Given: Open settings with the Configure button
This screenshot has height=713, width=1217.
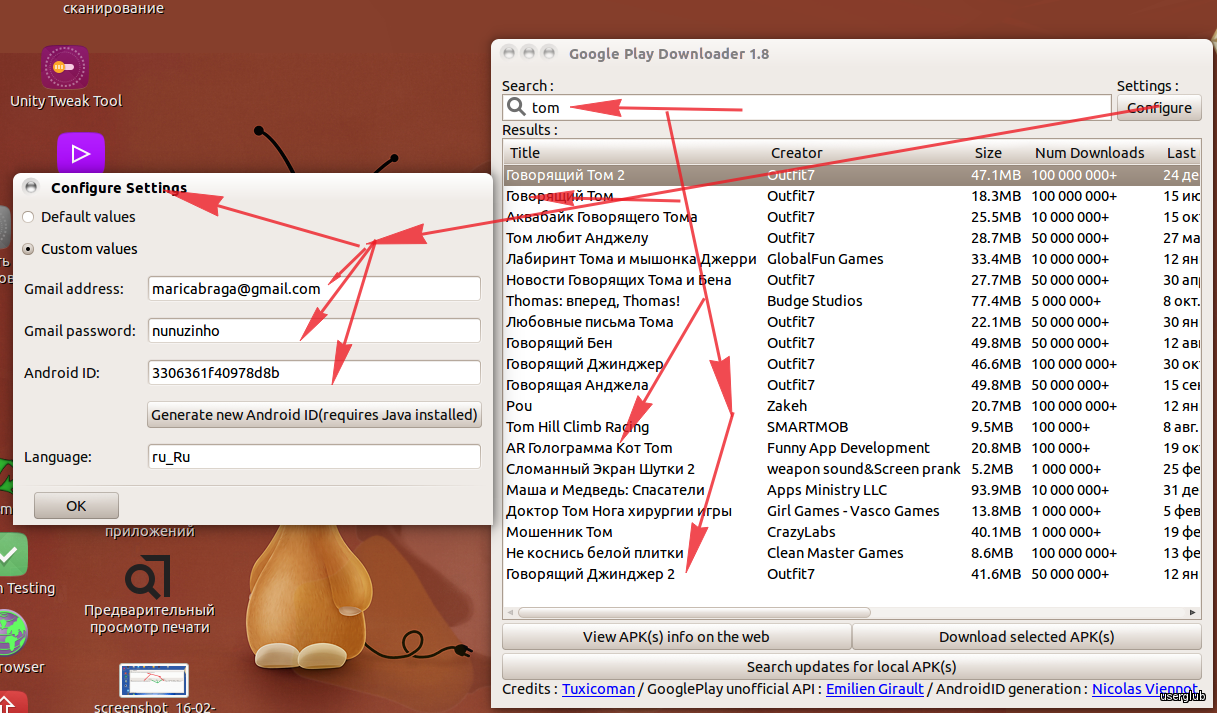Looking at the screenshot, I should coord(1159,108).
